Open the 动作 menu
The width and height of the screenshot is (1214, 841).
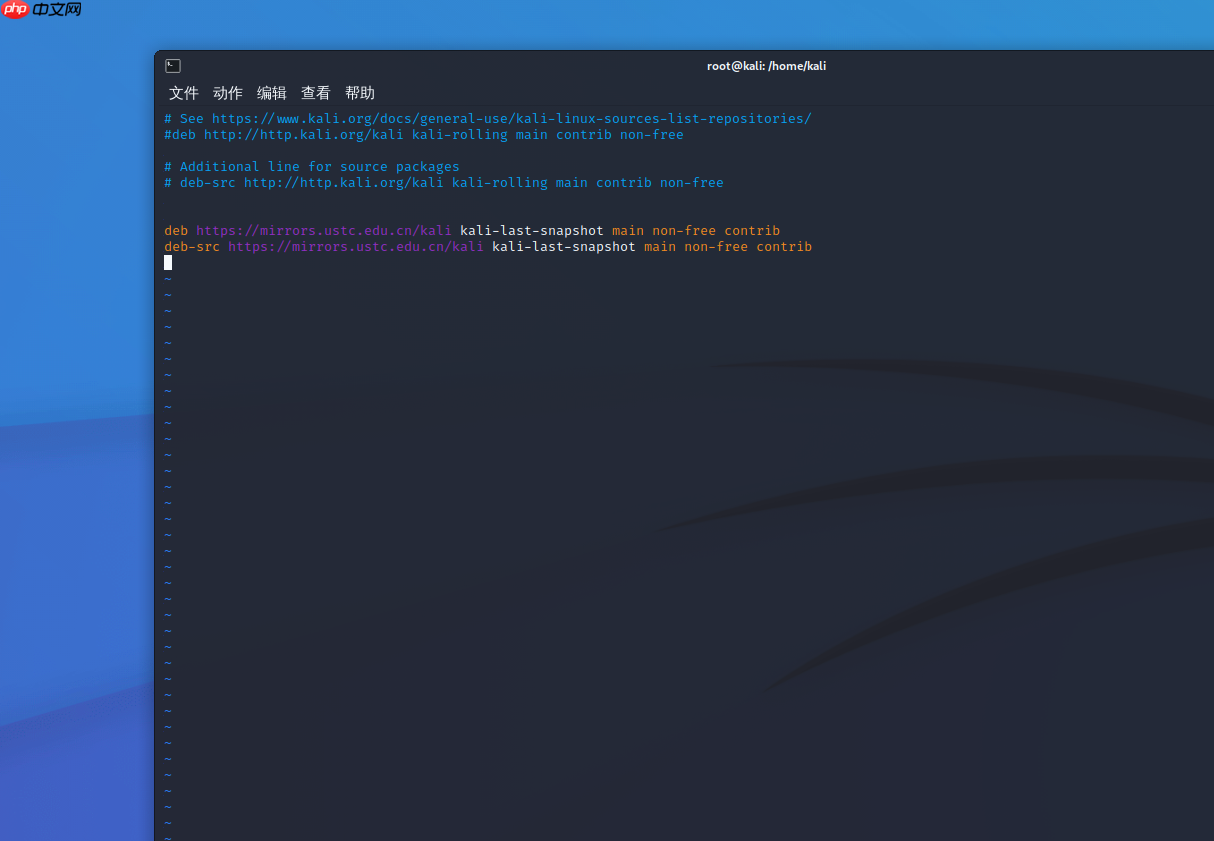click(227, 92)
